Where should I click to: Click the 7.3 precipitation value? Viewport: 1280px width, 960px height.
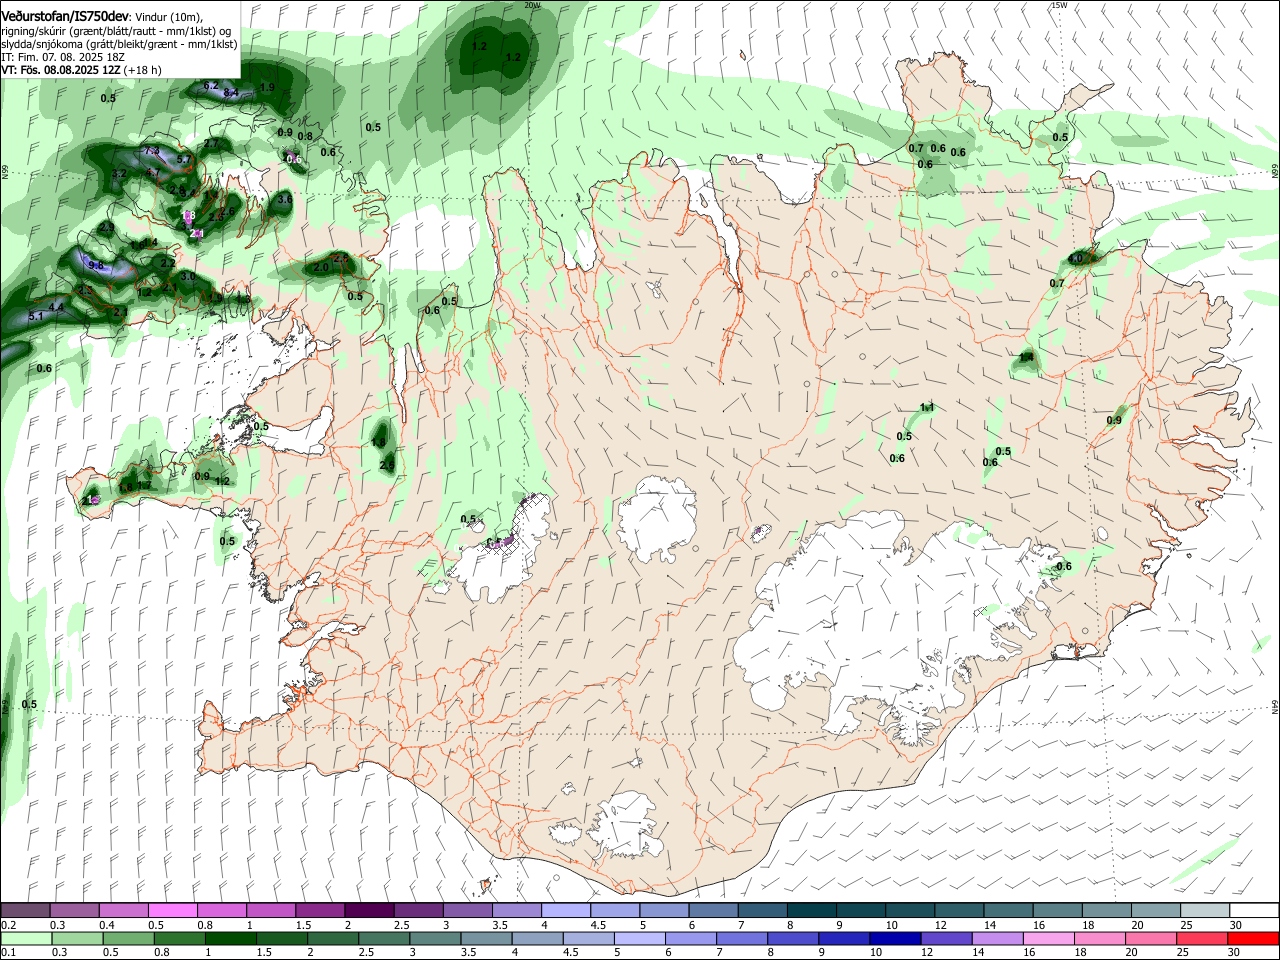pos(152,150)
